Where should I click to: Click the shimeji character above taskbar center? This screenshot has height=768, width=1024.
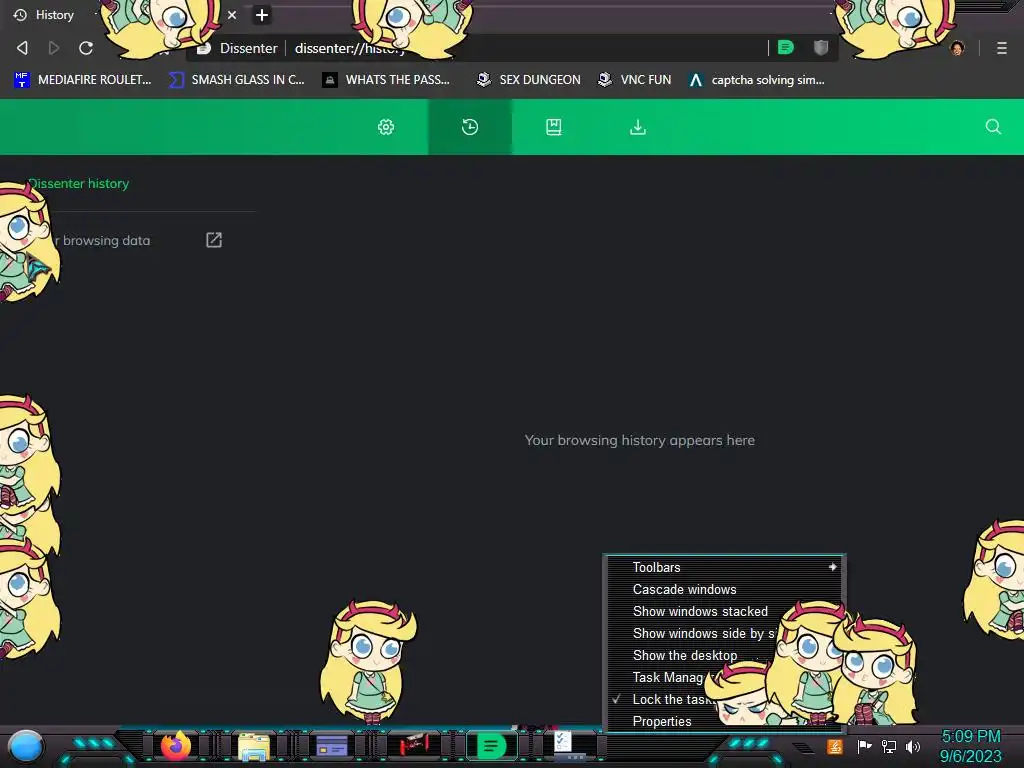click(x=368, y=661)
